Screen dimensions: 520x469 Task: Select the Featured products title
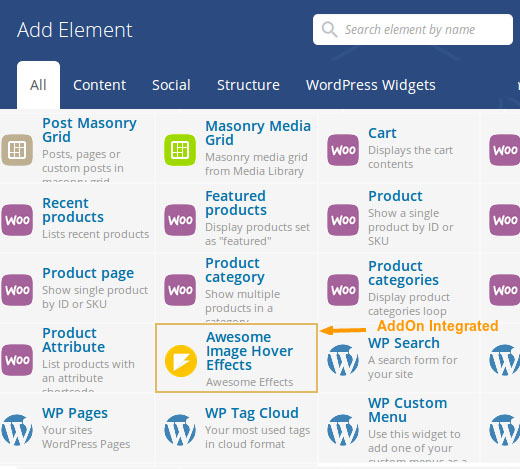[x=236, y=203]
